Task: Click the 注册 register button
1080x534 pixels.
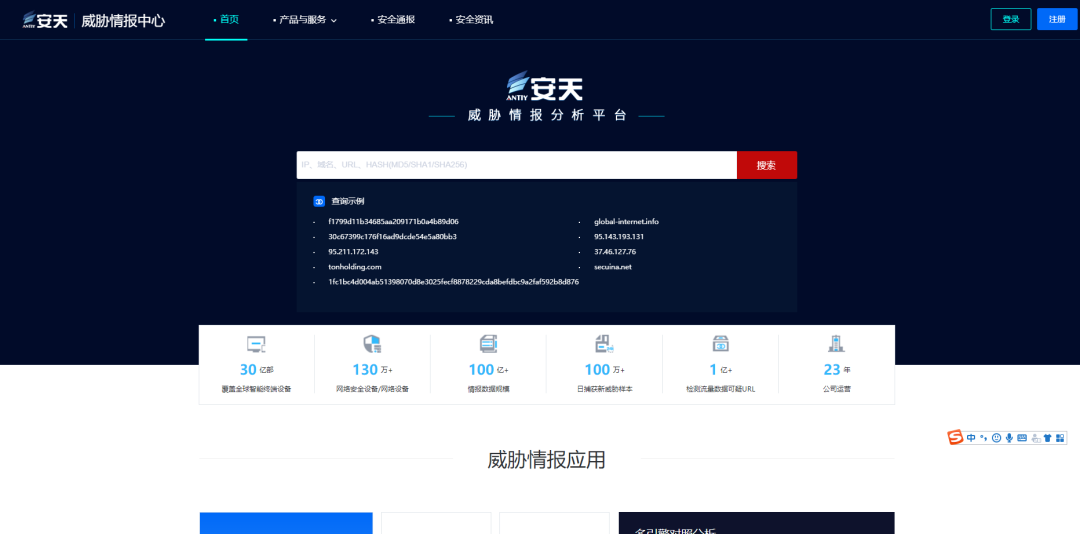Action: coord(1057,19)
